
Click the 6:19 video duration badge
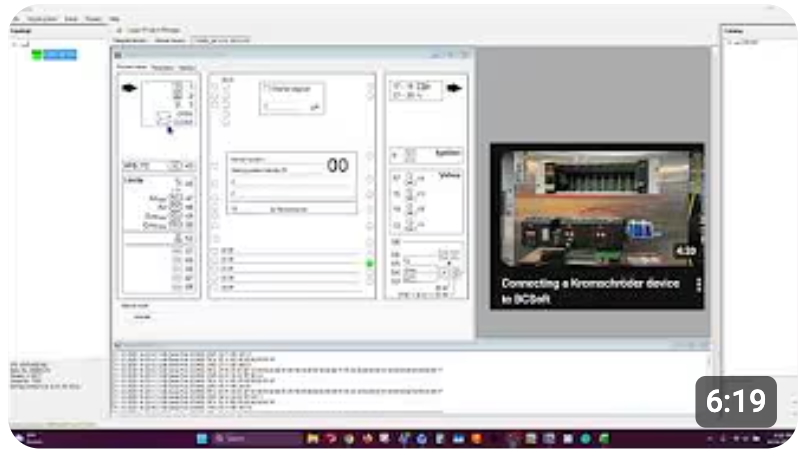click(736, 401)
